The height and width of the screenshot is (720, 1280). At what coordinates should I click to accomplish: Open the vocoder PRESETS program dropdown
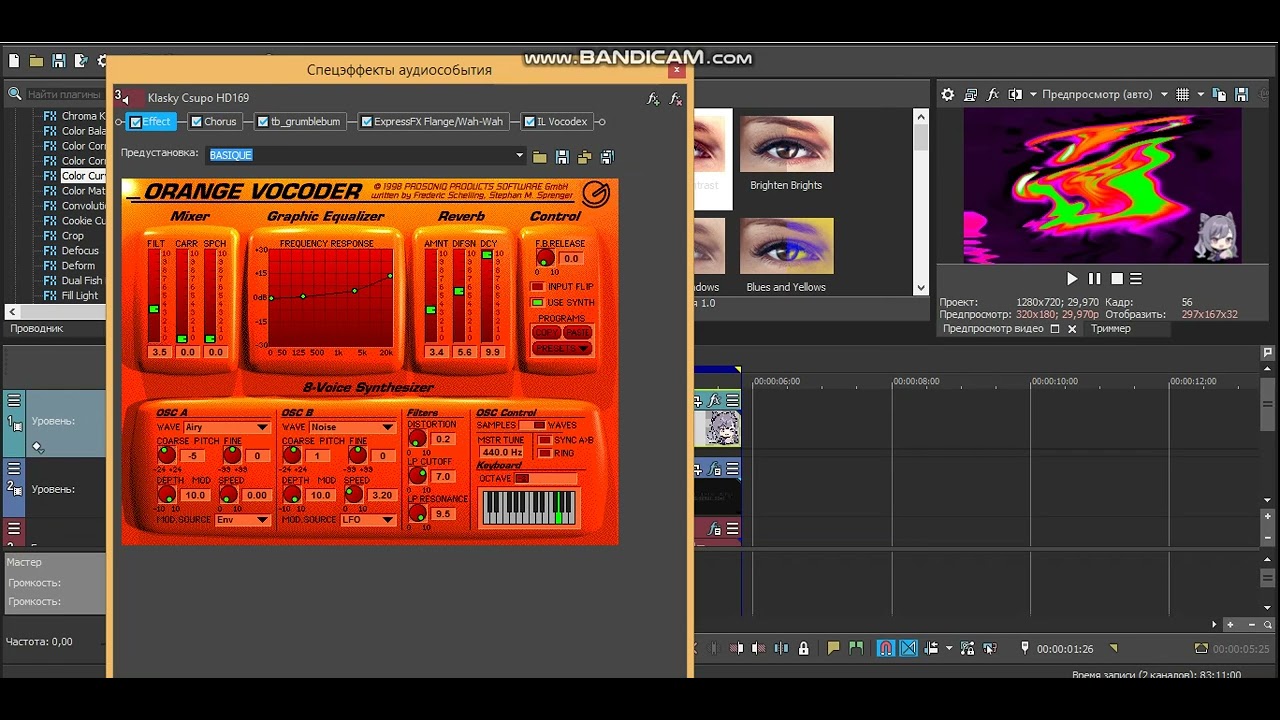[562, 349]
